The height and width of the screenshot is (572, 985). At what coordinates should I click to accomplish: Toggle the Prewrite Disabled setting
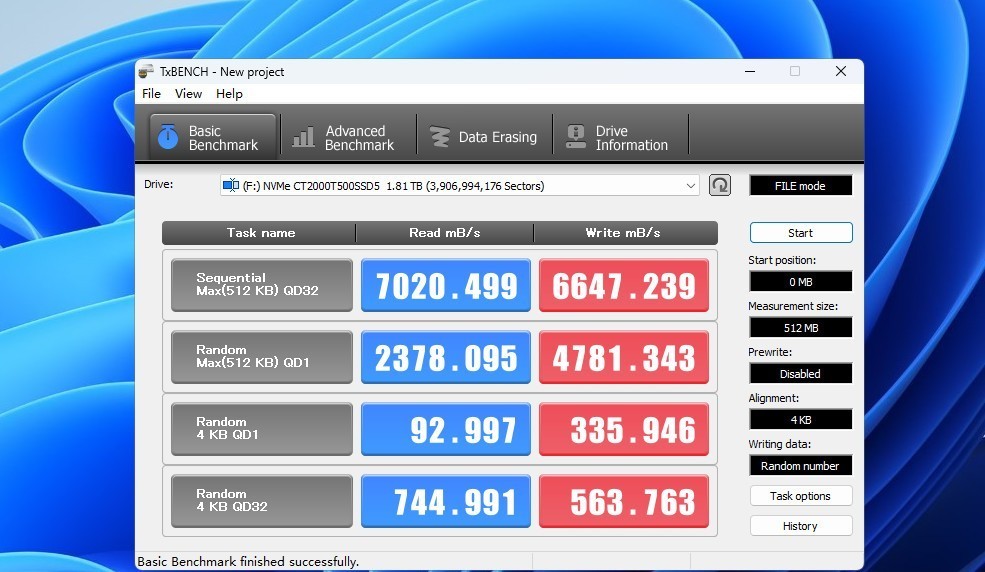point(801,374)
